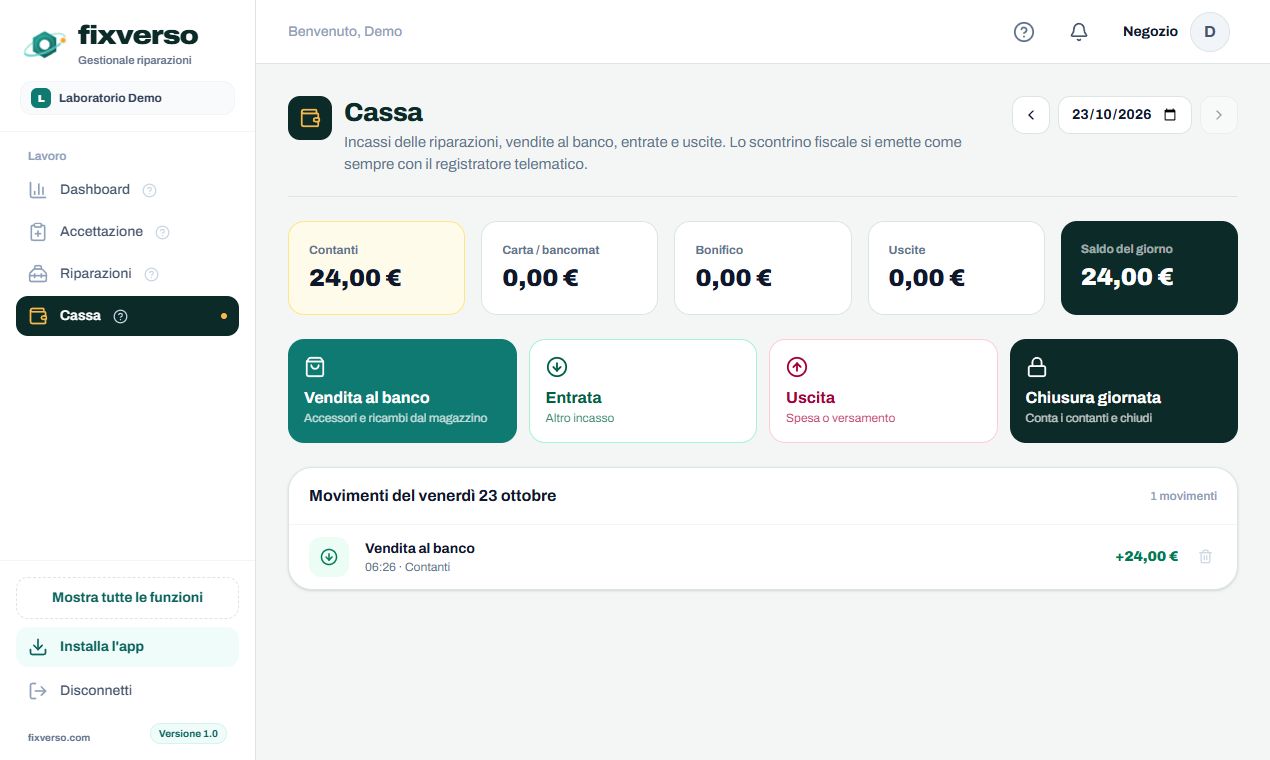Open the Dashboard section
Screen dimensions: 1270x760
pos(127,190)
